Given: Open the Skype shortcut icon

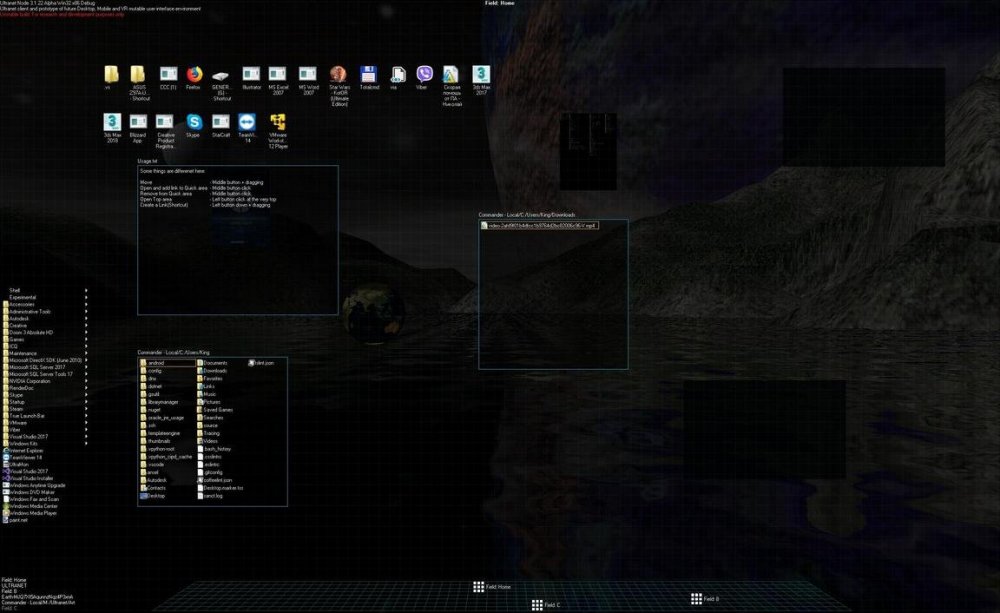Looking at the screenshot, I should coord(193,122).
